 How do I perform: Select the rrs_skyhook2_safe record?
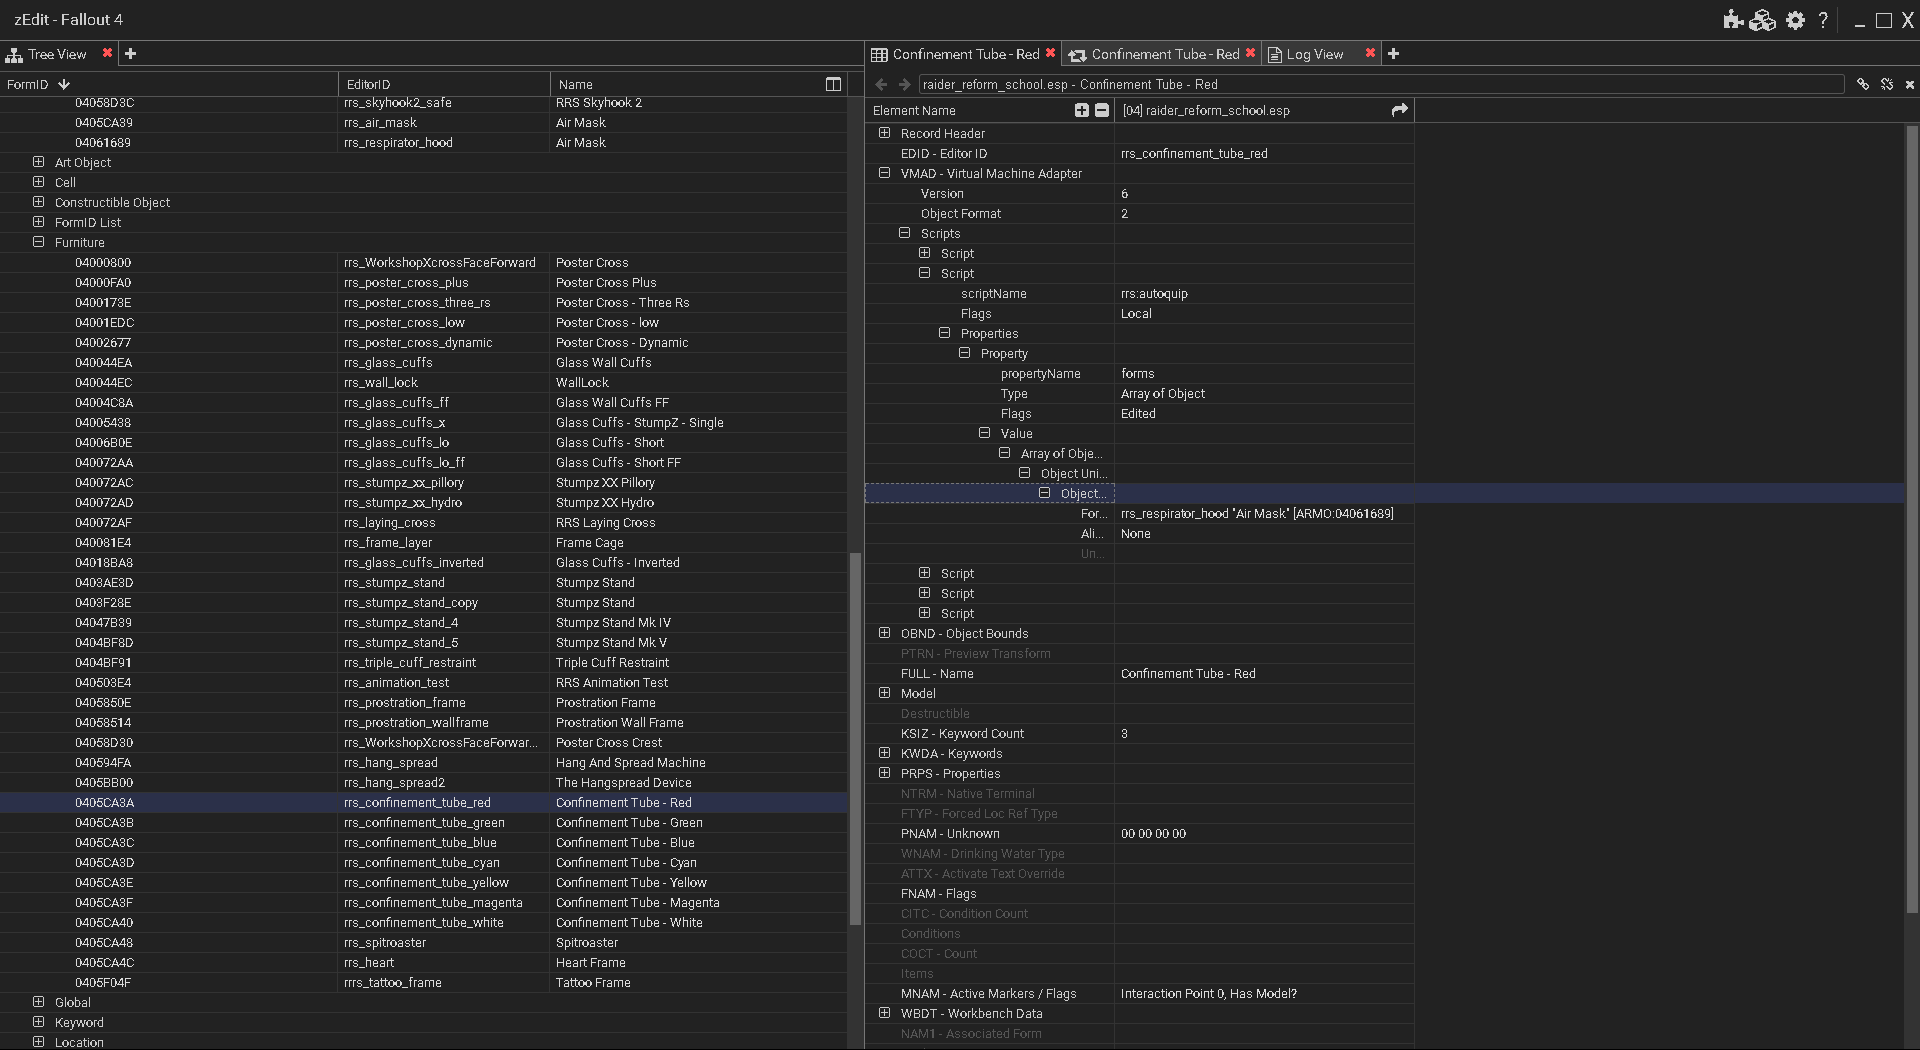point(424,103)
